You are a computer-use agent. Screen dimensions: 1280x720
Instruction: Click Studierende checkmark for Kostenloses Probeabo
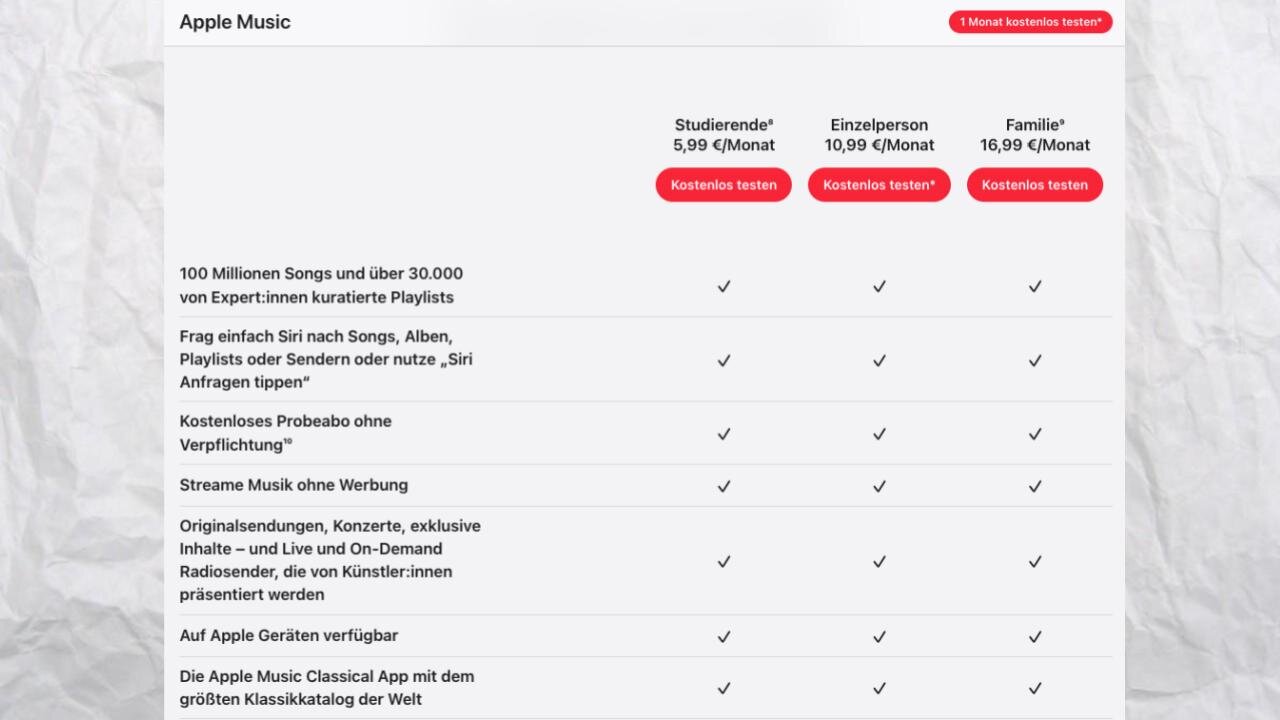point(724,434)
